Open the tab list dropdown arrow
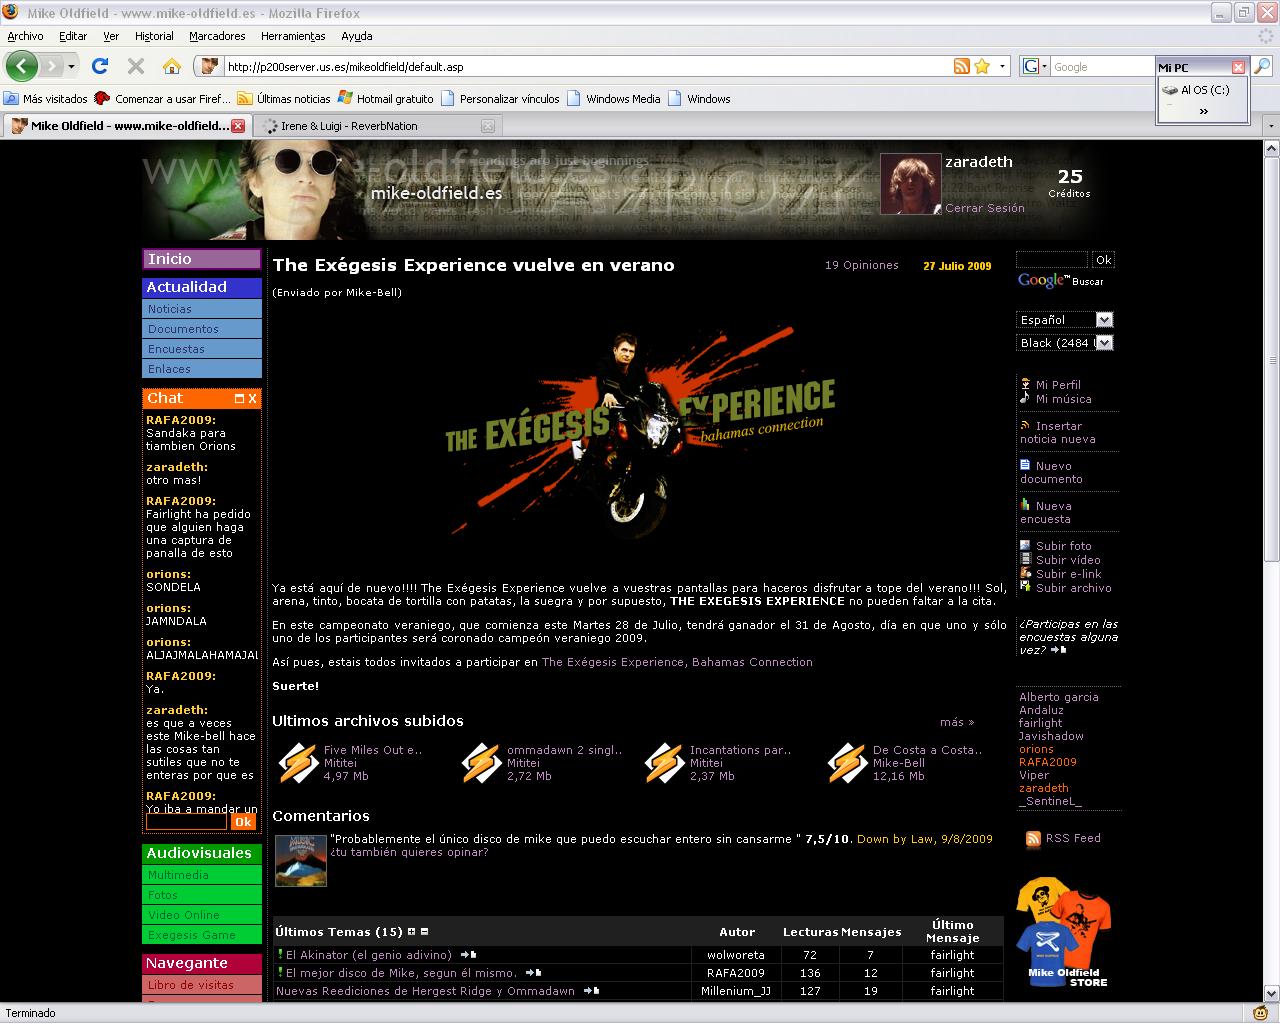This screenshot has height=1024, width=1280. 1271,126
